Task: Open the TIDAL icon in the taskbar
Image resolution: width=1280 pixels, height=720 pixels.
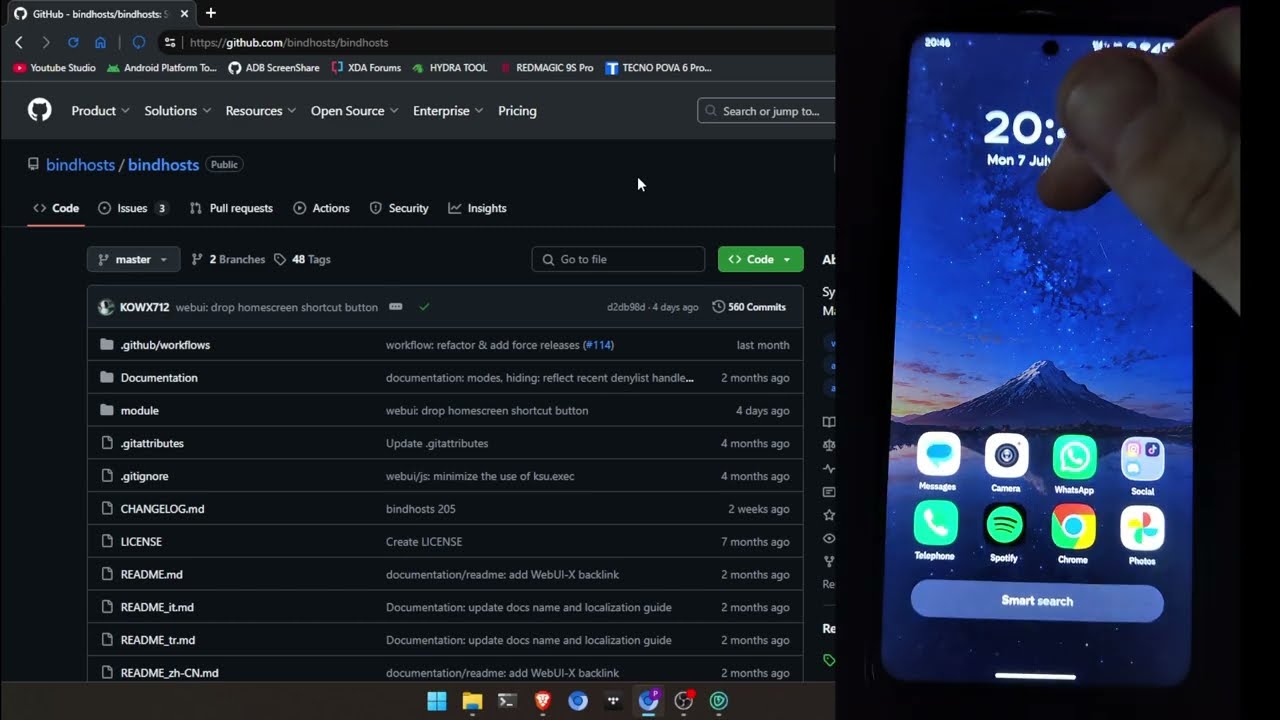Action: click(613, 701)
